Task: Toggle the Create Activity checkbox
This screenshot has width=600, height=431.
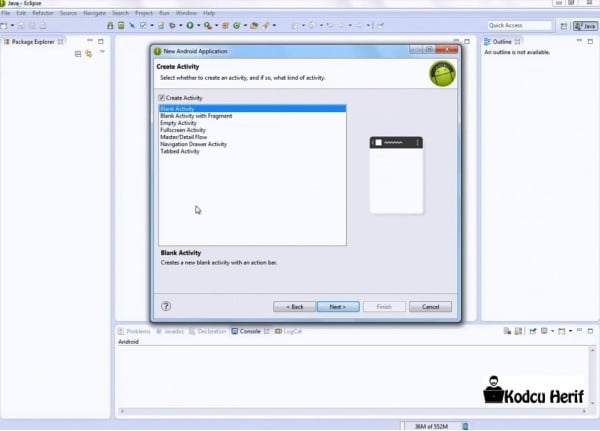Action: pos(161,98)
